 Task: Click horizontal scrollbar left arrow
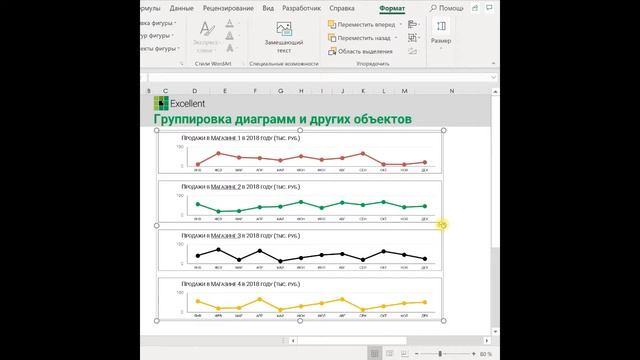point(293,340)
